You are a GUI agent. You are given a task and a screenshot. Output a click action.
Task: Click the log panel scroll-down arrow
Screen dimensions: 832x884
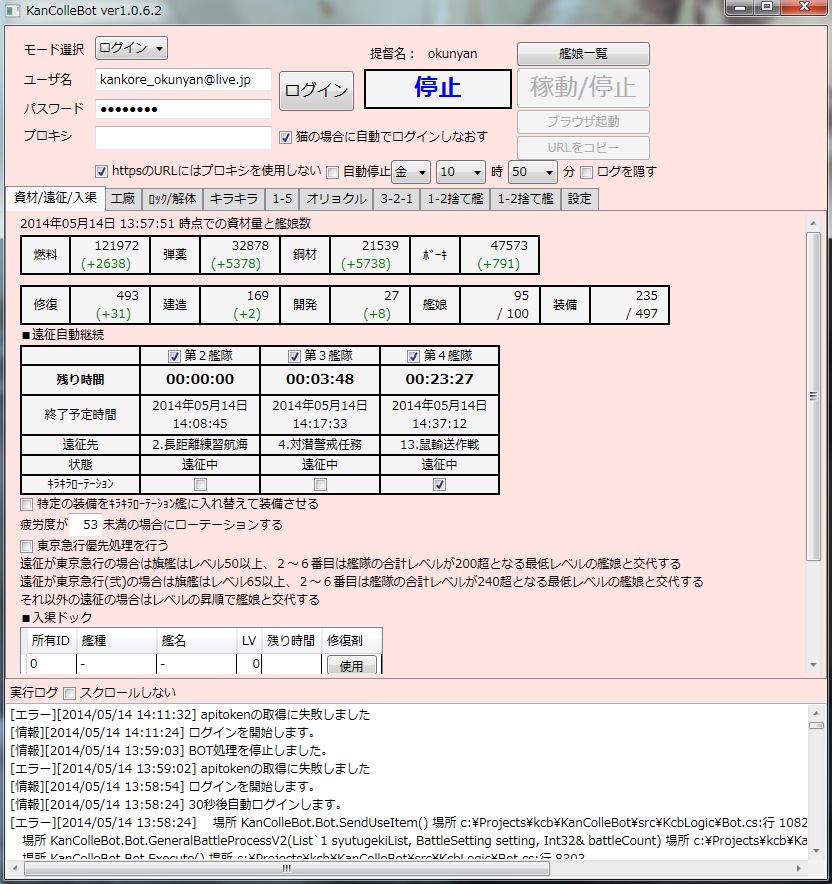816,851
